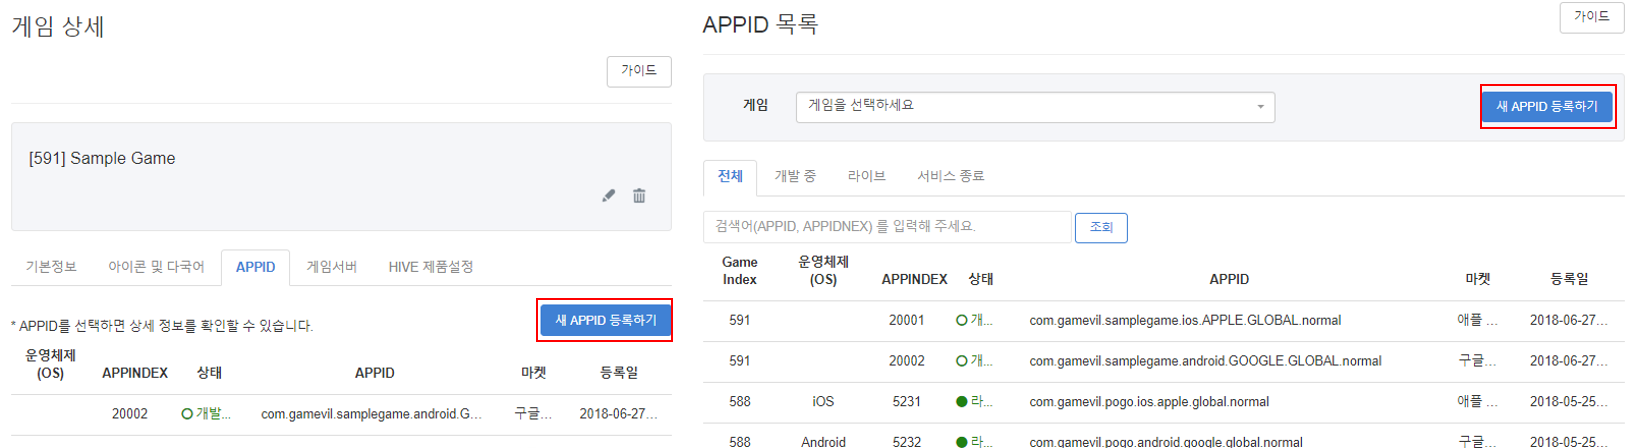Screen dimensions: 1635x448
Task: Select the APPID tab in game detail
Action: click(255, 267)
